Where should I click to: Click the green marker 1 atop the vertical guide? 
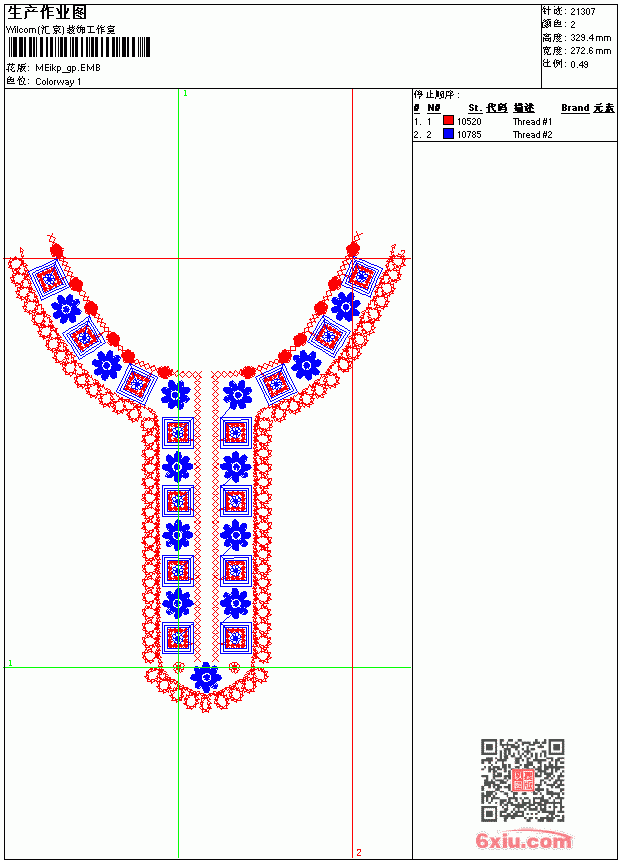(185, 94)
